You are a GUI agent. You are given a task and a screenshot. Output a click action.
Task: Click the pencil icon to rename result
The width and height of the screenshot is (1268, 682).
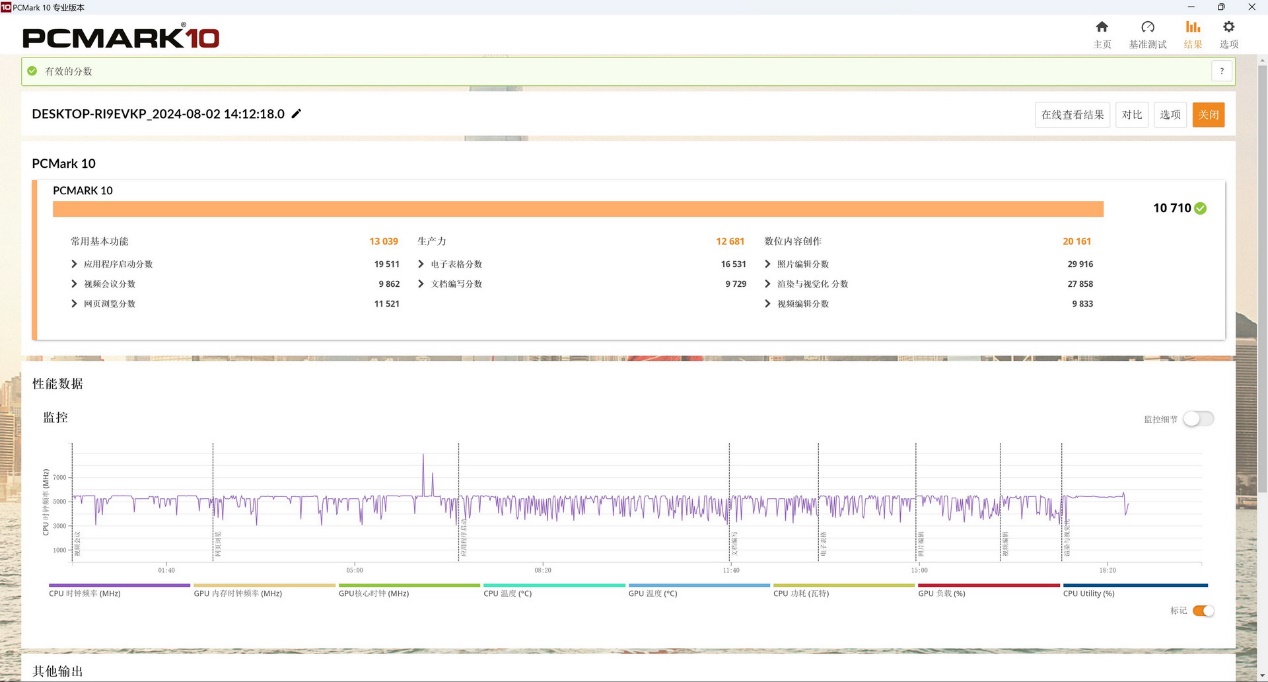296,114
